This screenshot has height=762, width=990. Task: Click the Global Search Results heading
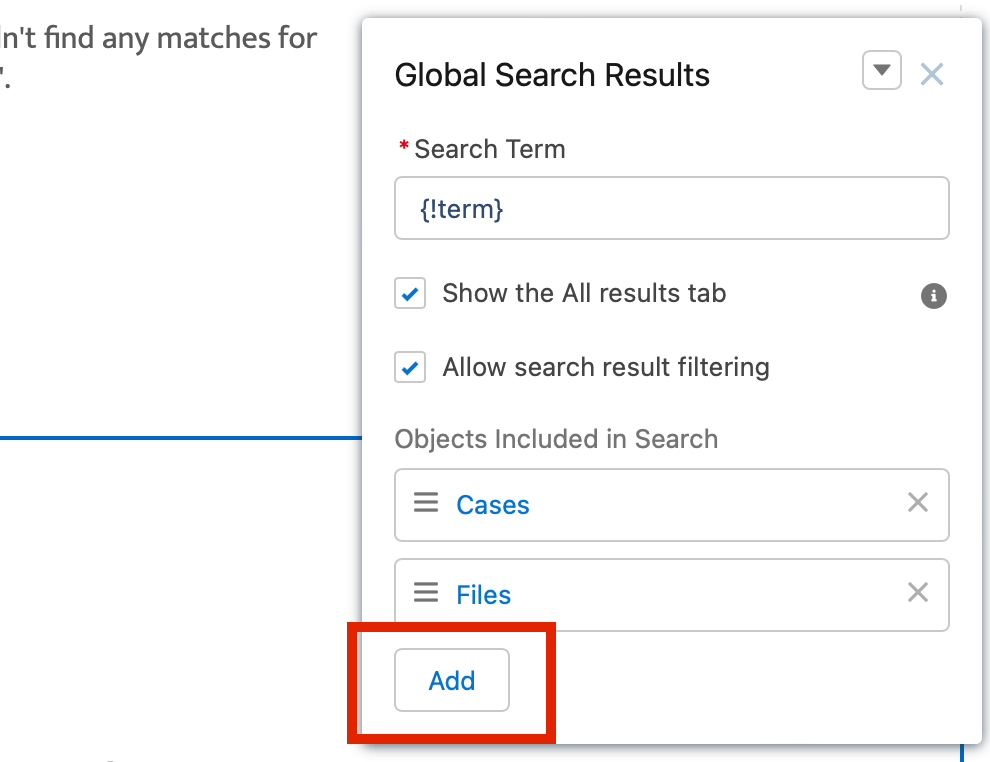[x=552, y=74]
